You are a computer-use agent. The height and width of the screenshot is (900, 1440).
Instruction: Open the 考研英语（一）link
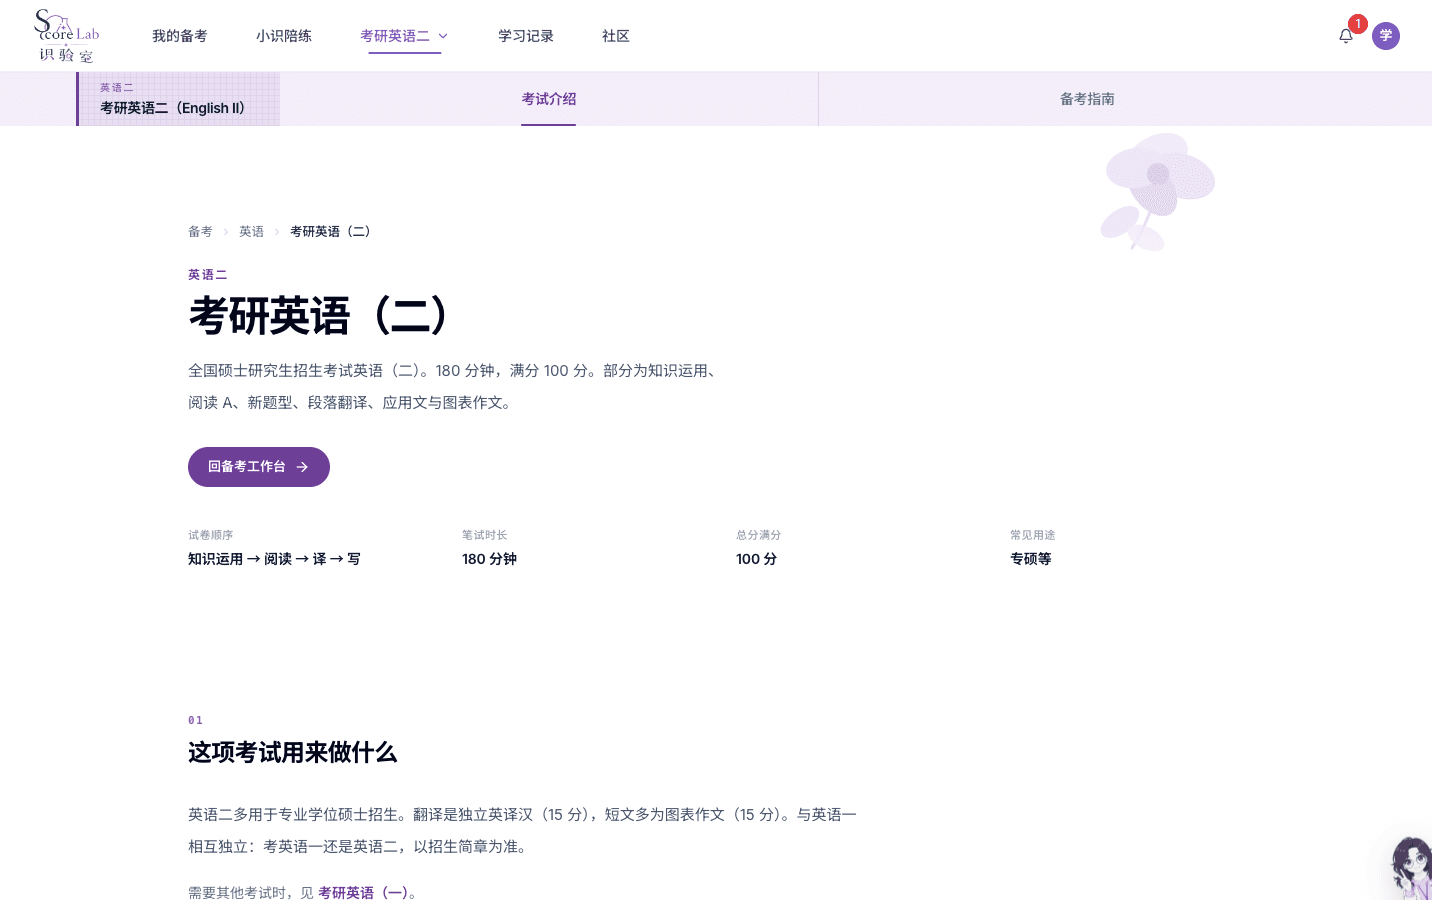tap(362, 892)
